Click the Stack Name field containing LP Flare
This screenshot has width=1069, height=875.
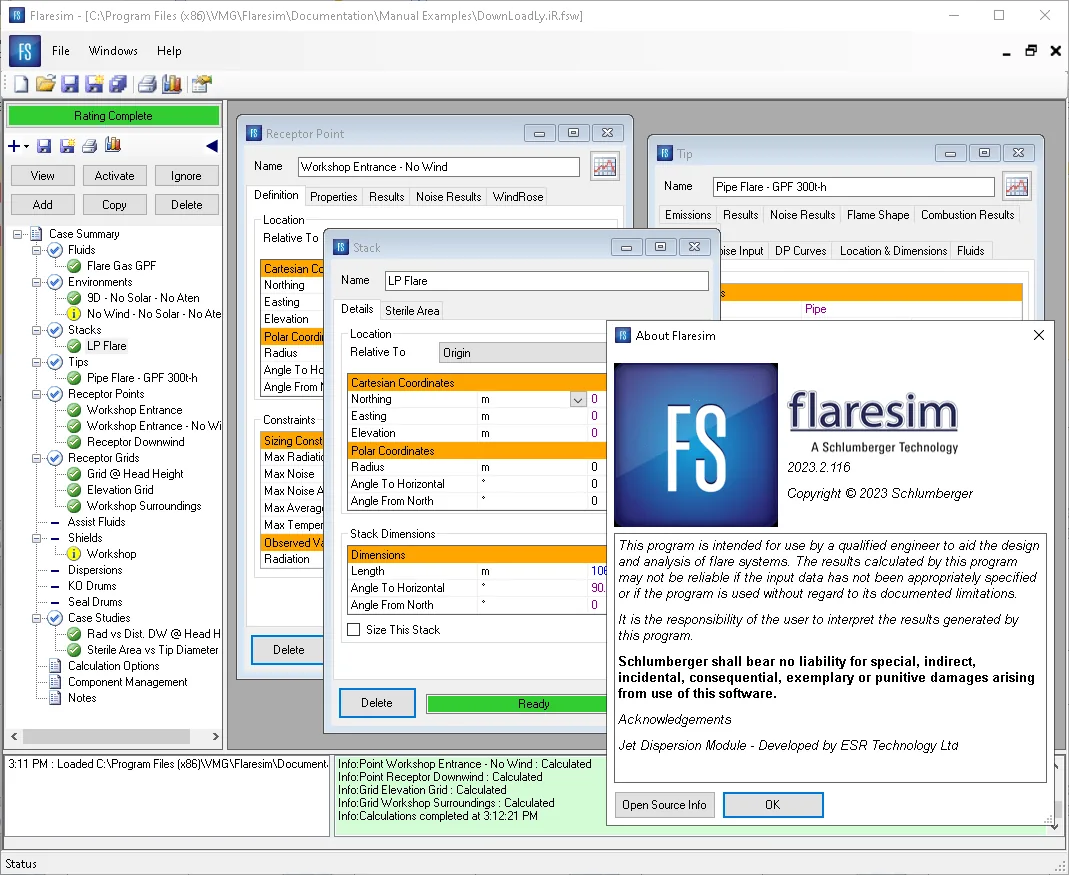coord(546,281)
